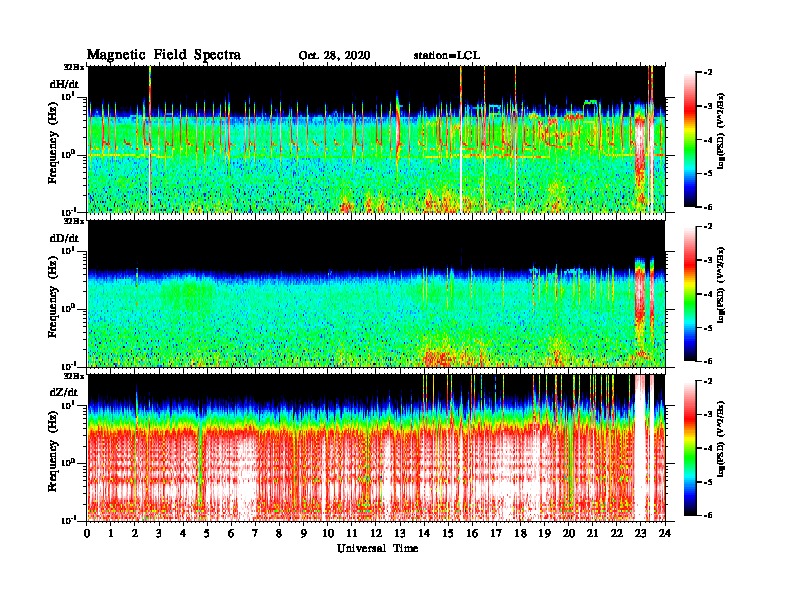
Task: Click hour tick label 19 on time axis
Action: tap(544, 533)
